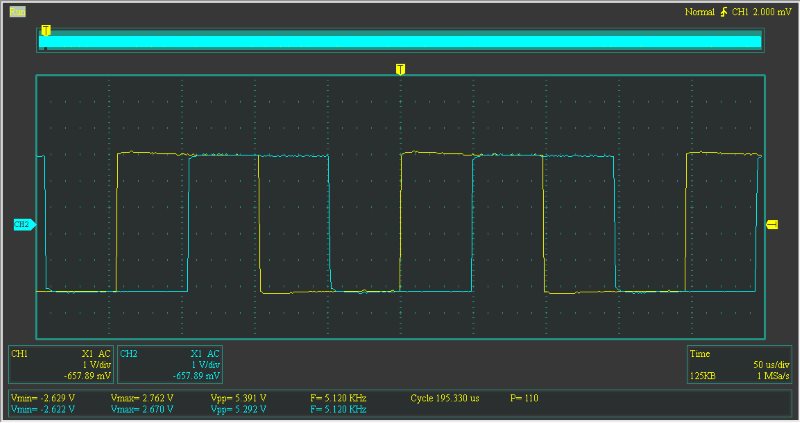Click the CH1 Vmin -2.629 V reading
Screen dimensions: 800x423
click(x=42, y=398)
